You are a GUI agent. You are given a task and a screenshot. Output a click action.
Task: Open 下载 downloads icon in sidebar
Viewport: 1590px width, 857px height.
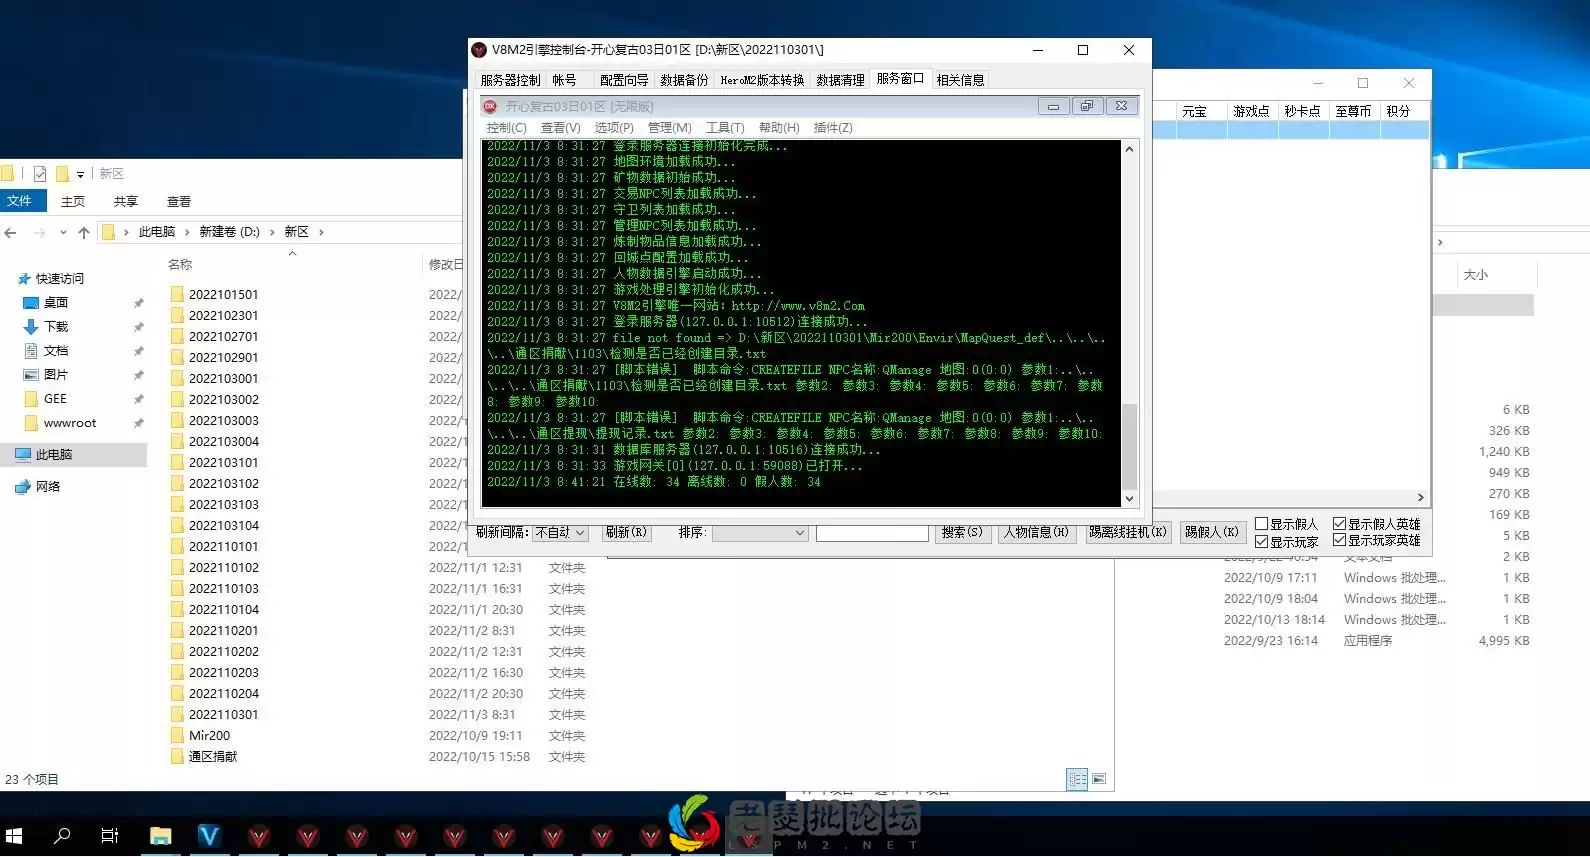(30, 327)
